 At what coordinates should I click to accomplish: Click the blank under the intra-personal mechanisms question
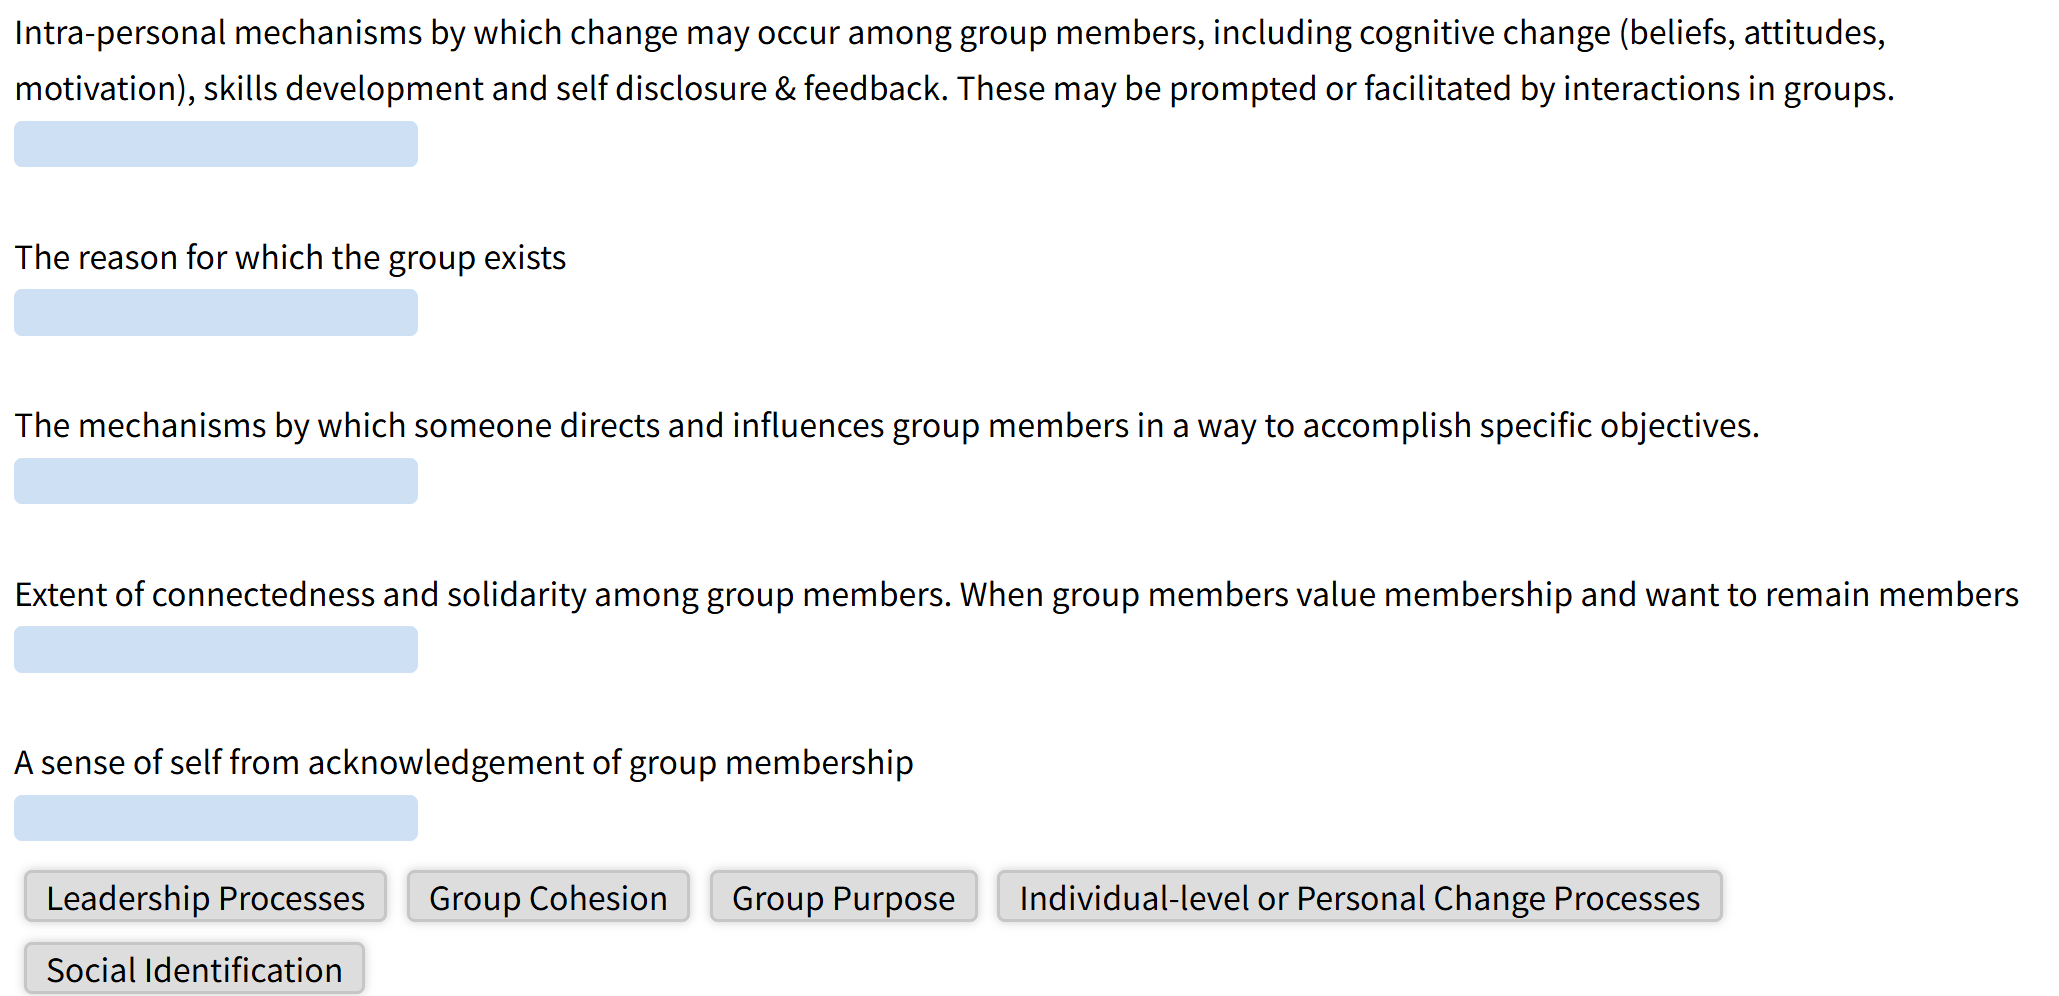point(215,144)
